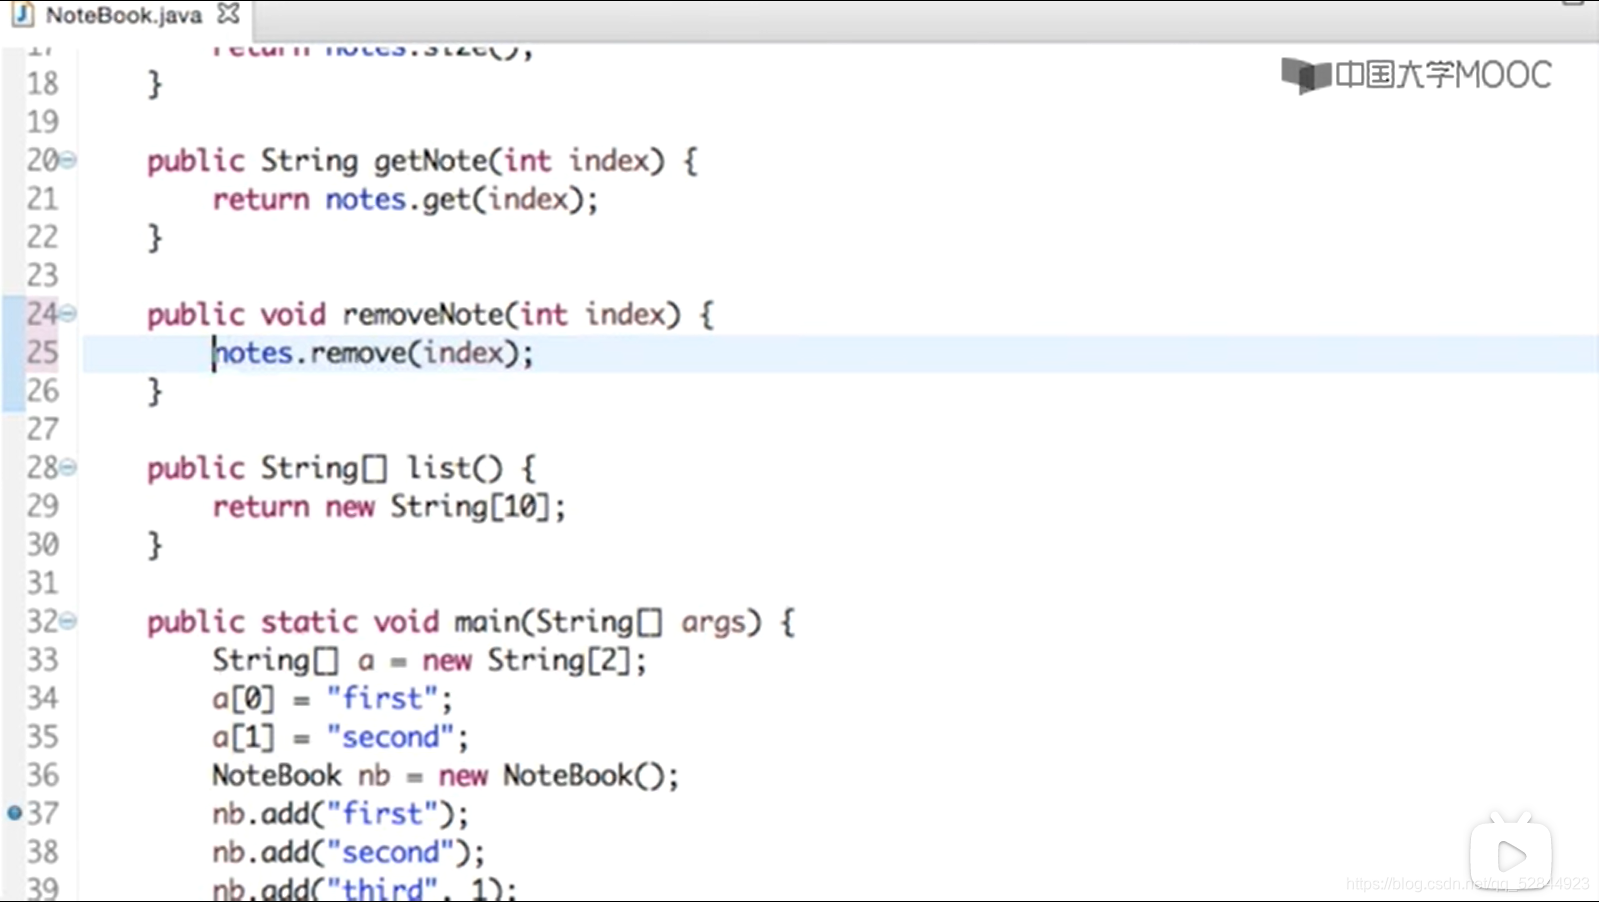Click the line 'a[0] = "first";'
This screenshot has height=902, width=1599.
click(x=332, y=698)
